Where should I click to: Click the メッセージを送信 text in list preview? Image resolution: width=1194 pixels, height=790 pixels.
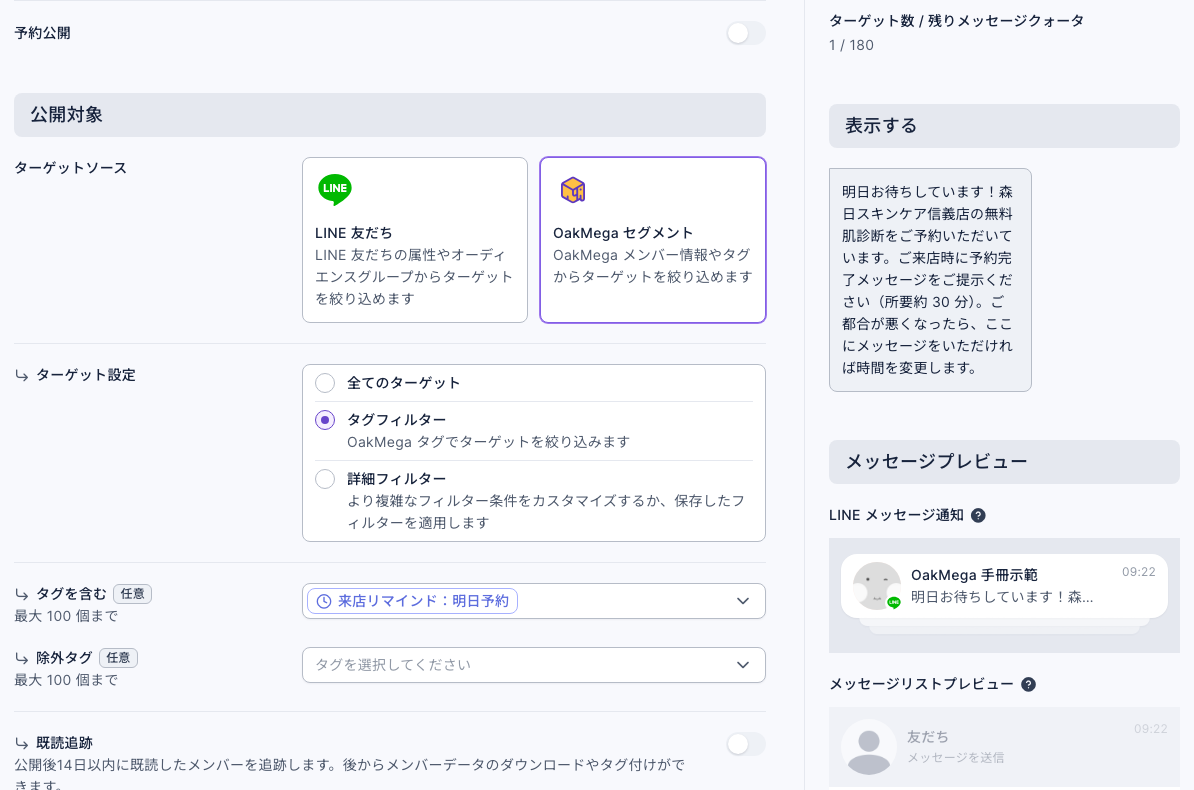click(x=956, y=758)
